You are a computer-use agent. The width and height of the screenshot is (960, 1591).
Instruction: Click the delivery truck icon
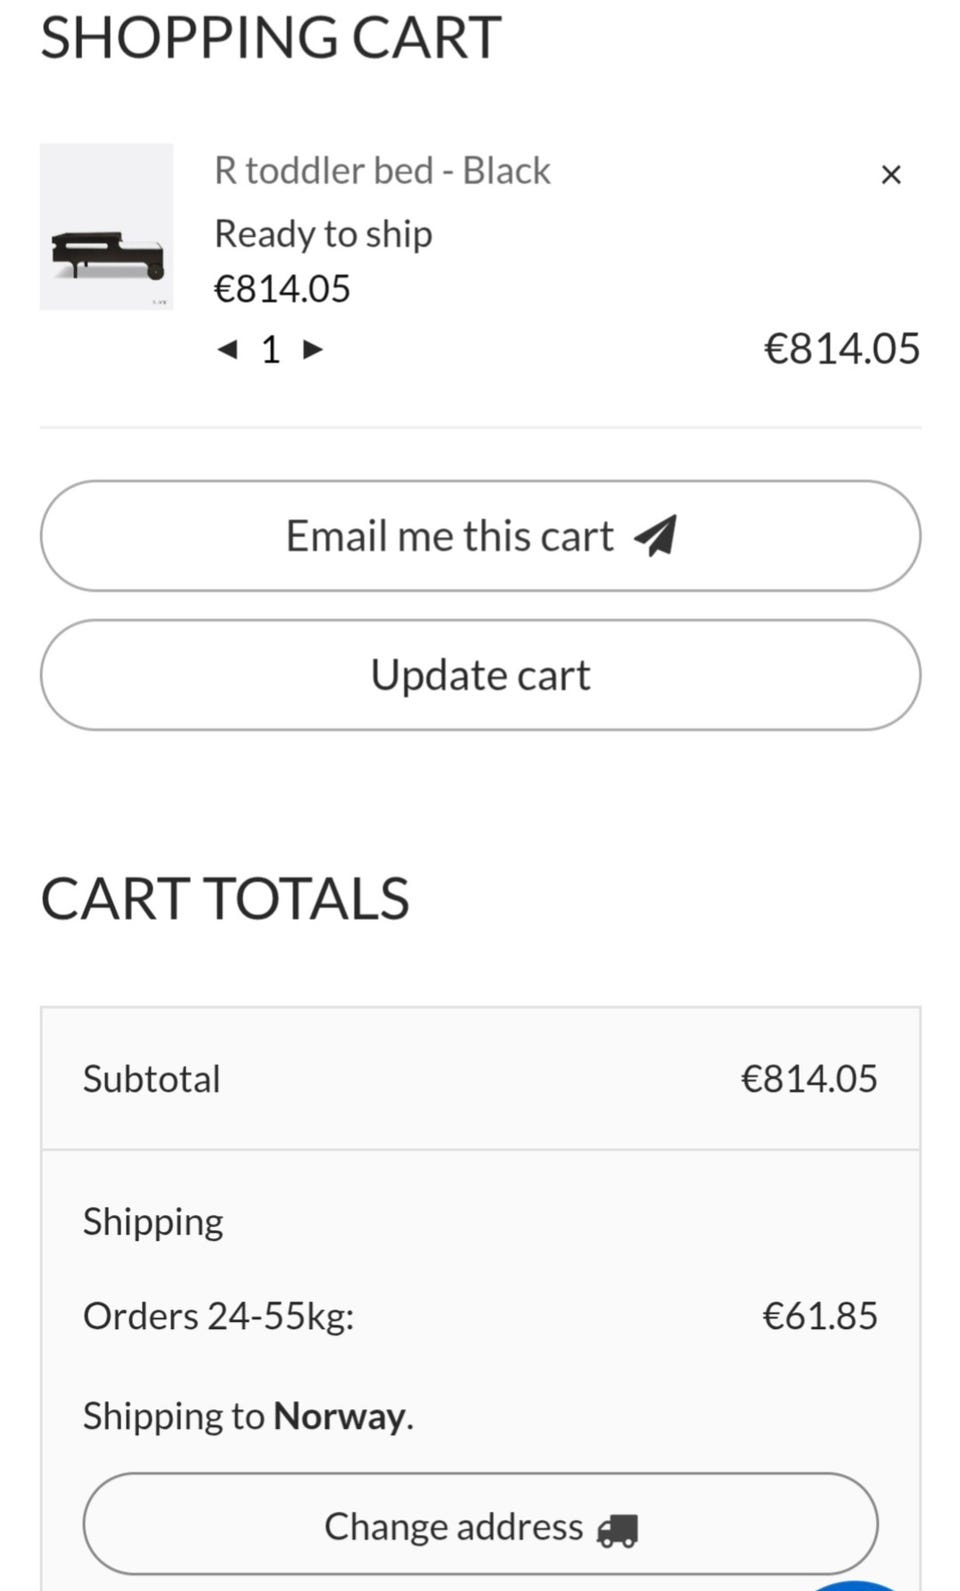[617, 1529]
